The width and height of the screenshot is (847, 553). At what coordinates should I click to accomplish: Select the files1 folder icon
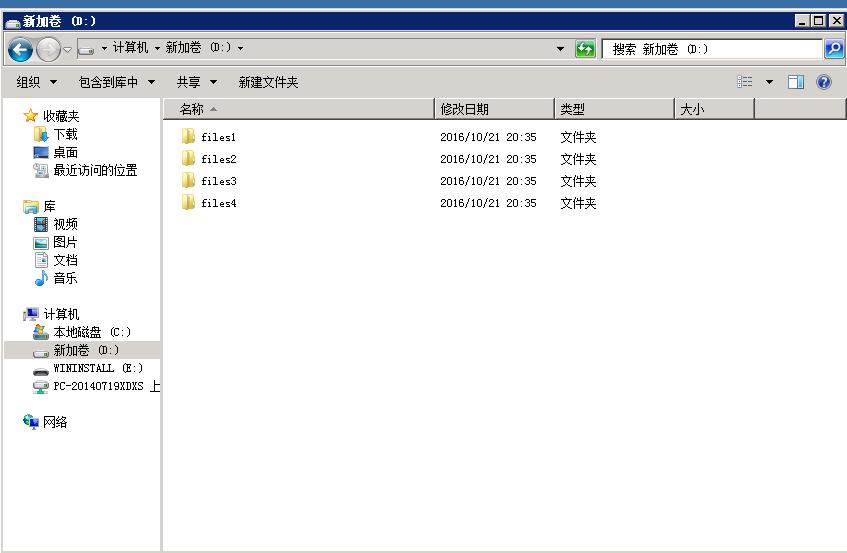188,136
